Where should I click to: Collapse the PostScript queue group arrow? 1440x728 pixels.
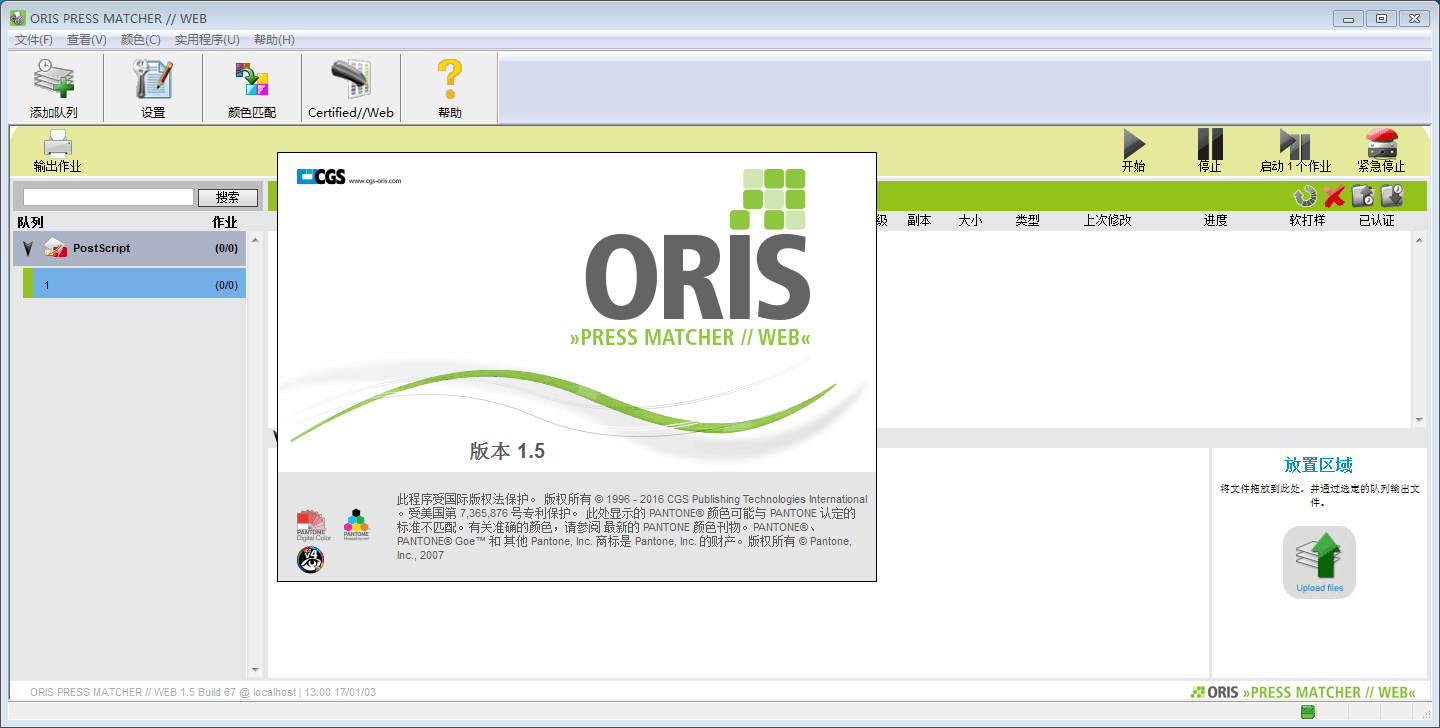point(28,248)
